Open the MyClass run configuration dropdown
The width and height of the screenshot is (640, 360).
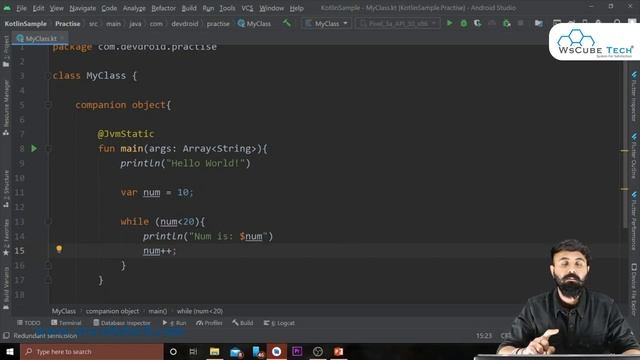click(327, 23)
